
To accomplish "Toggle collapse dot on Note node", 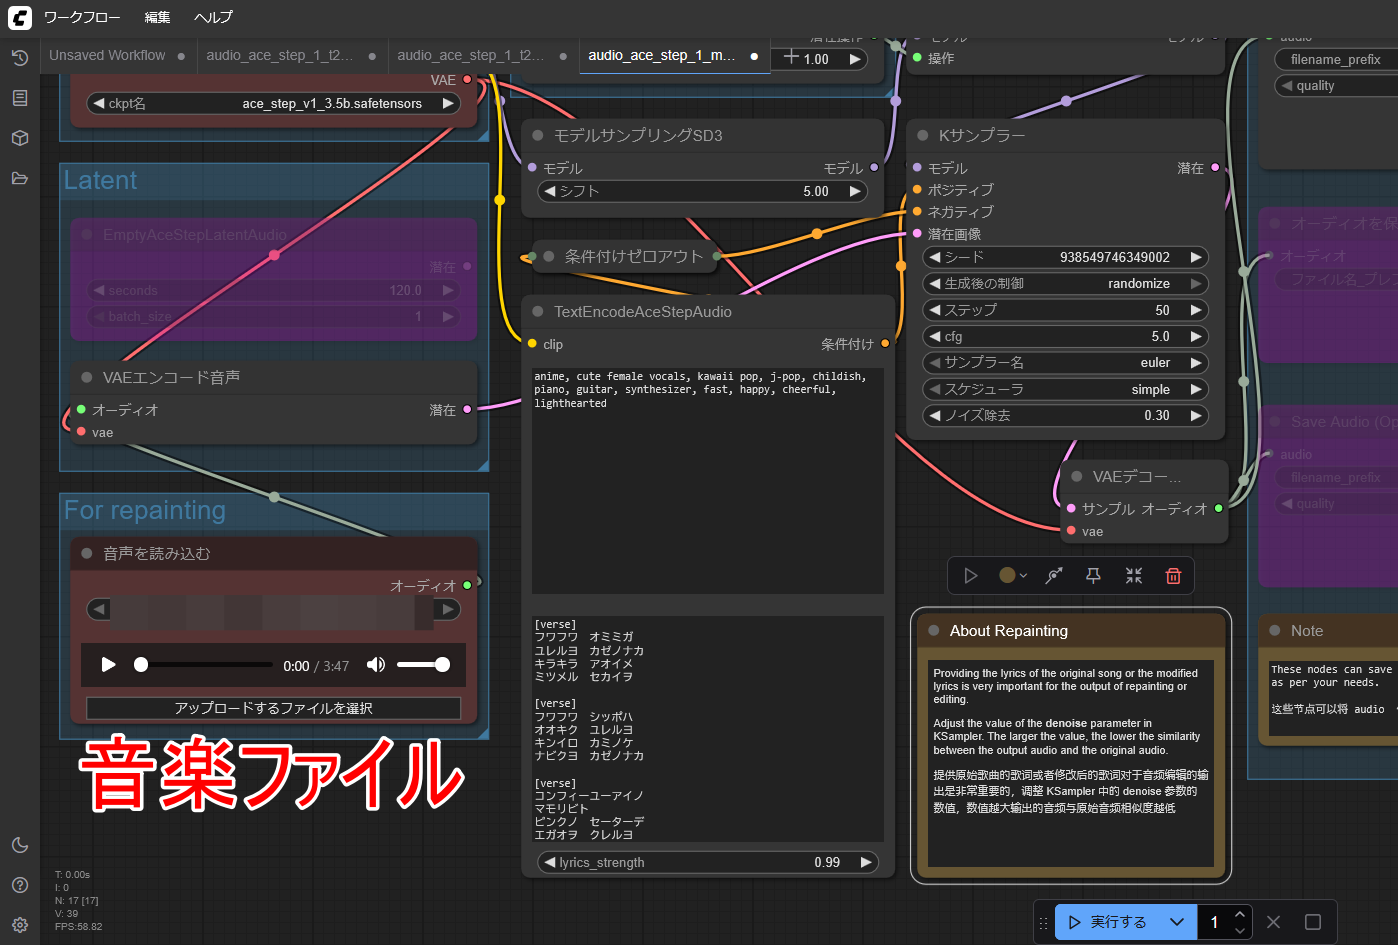I will point(1275,630).
